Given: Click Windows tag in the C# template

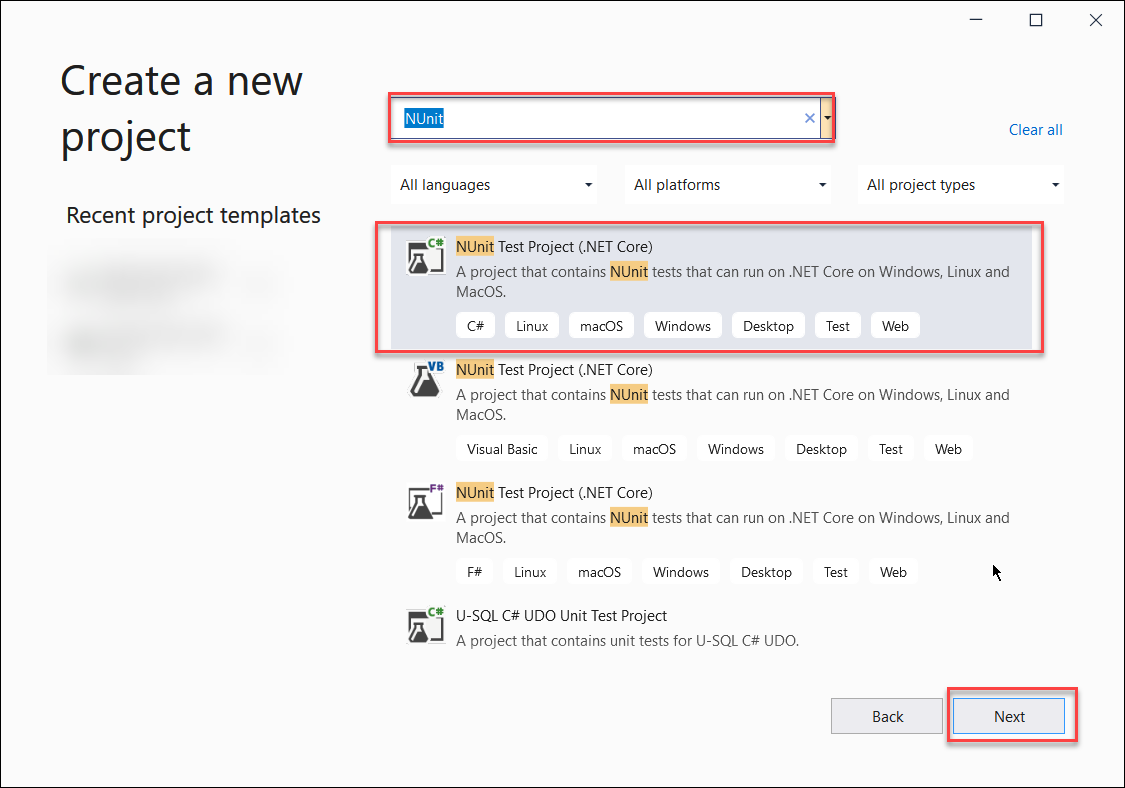Looking at the screenshot, I should (x=683, y=326).
